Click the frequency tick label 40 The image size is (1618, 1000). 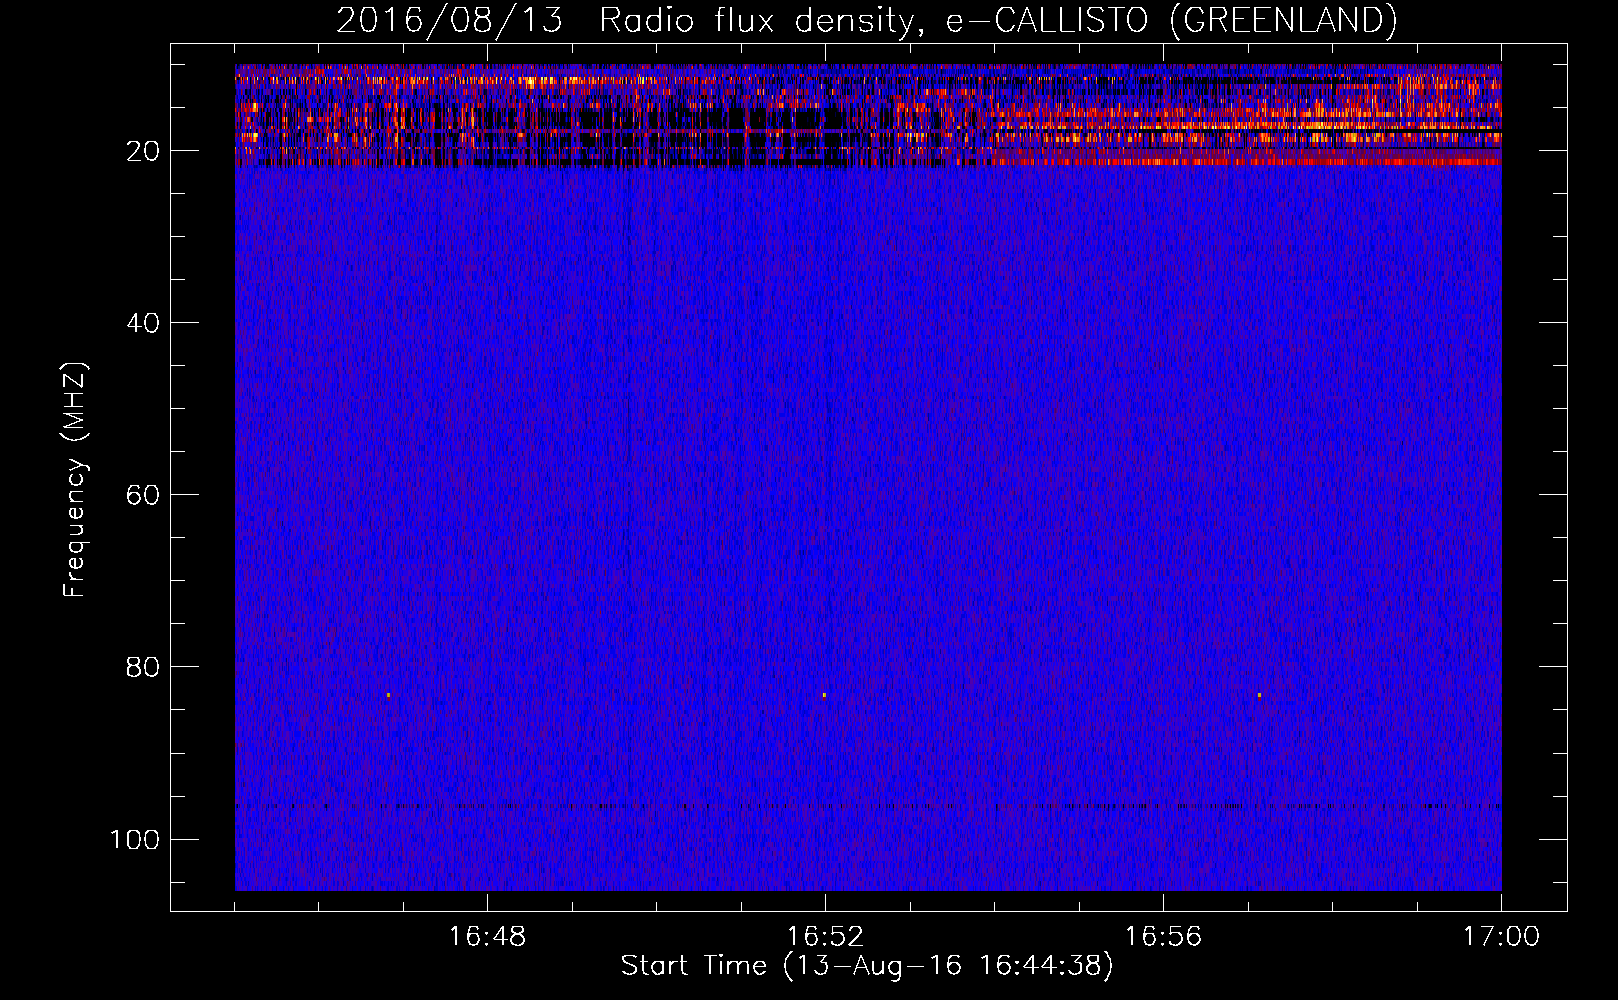(x=143, y=323)
